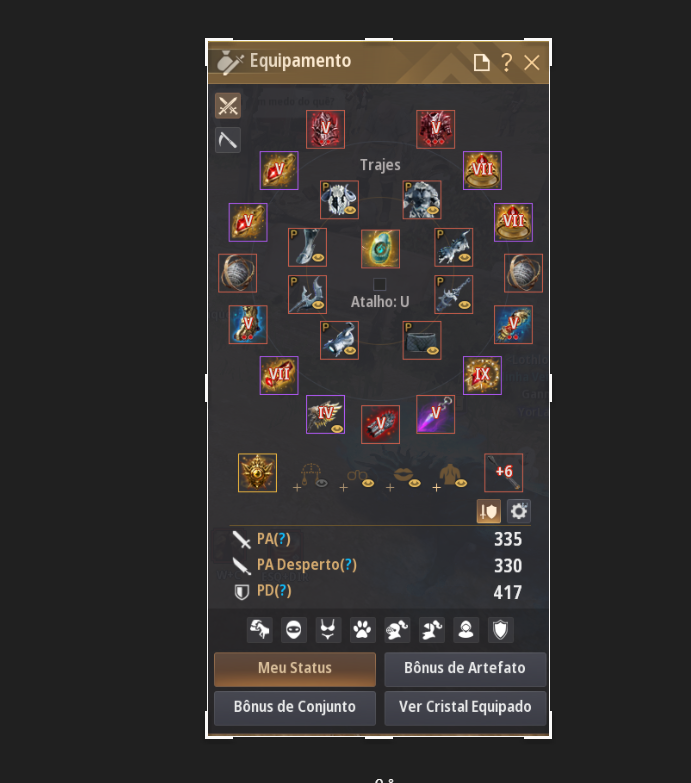
Task: Click the document page icon in header
Action: (x=481, y=63)
